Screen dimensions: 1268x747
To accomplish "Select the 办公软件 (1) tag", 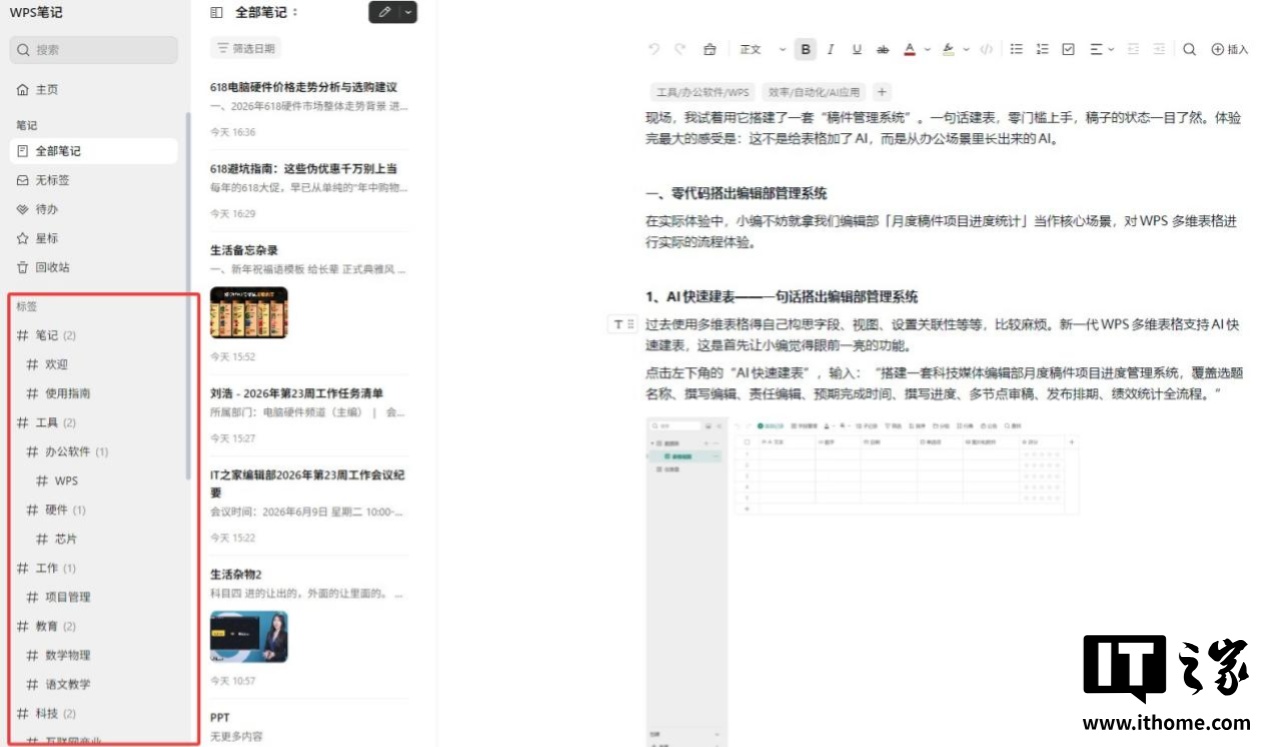I will (67, 451).
